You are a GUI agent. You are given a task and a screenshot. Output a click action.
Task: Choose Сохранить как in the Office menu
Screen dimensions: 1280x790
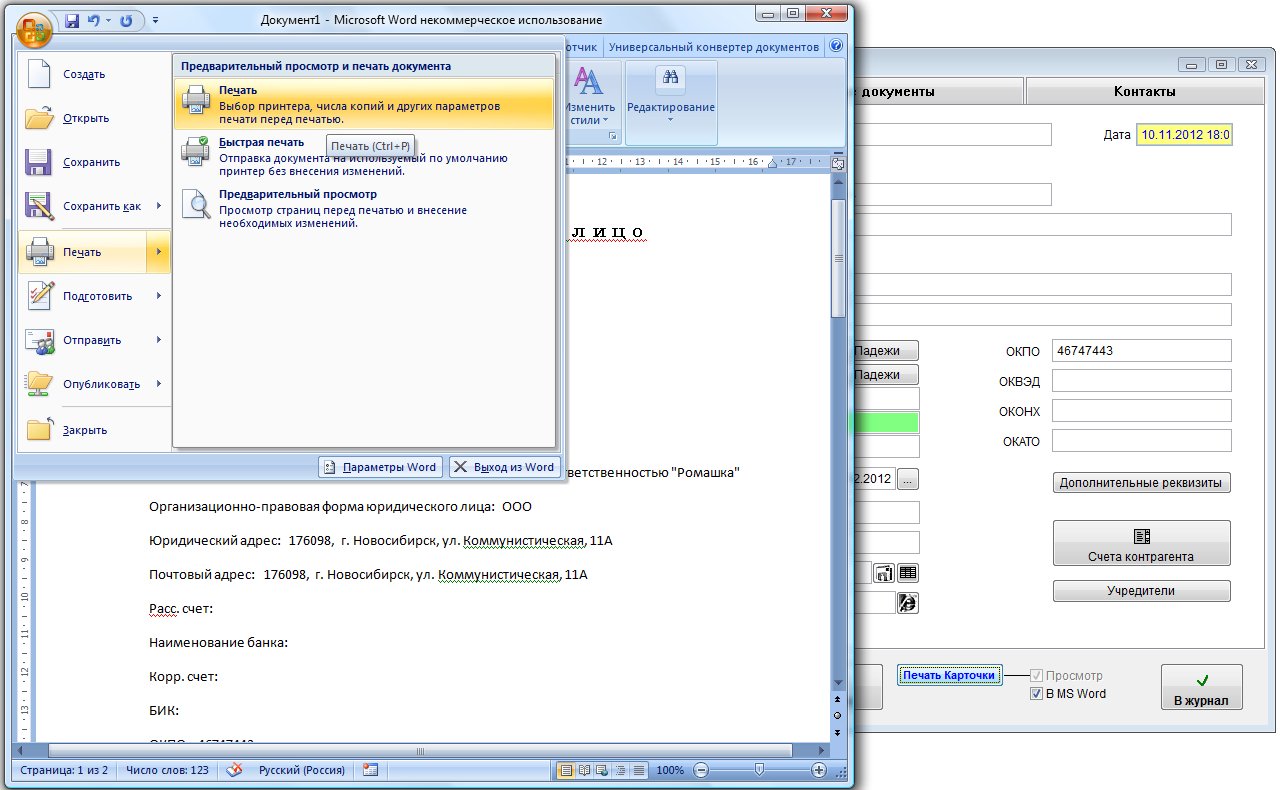point(82,206)
